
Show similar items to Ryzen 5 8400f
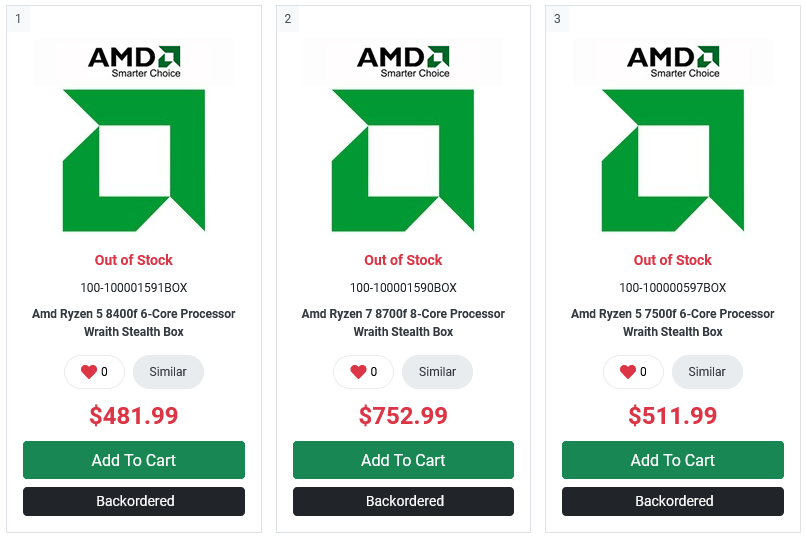click(x=168, y=372)
